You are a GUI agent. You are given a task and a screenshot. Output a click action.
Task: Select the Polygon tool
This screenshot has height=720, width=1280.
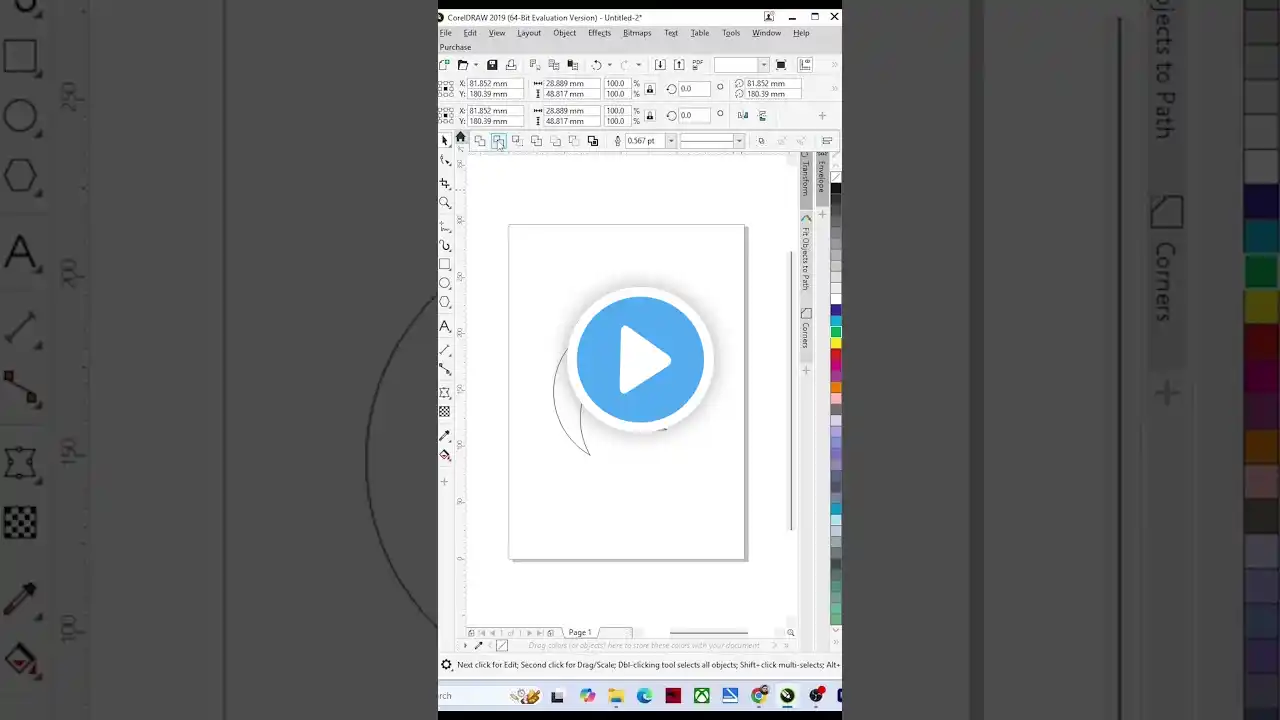(445, 302)
